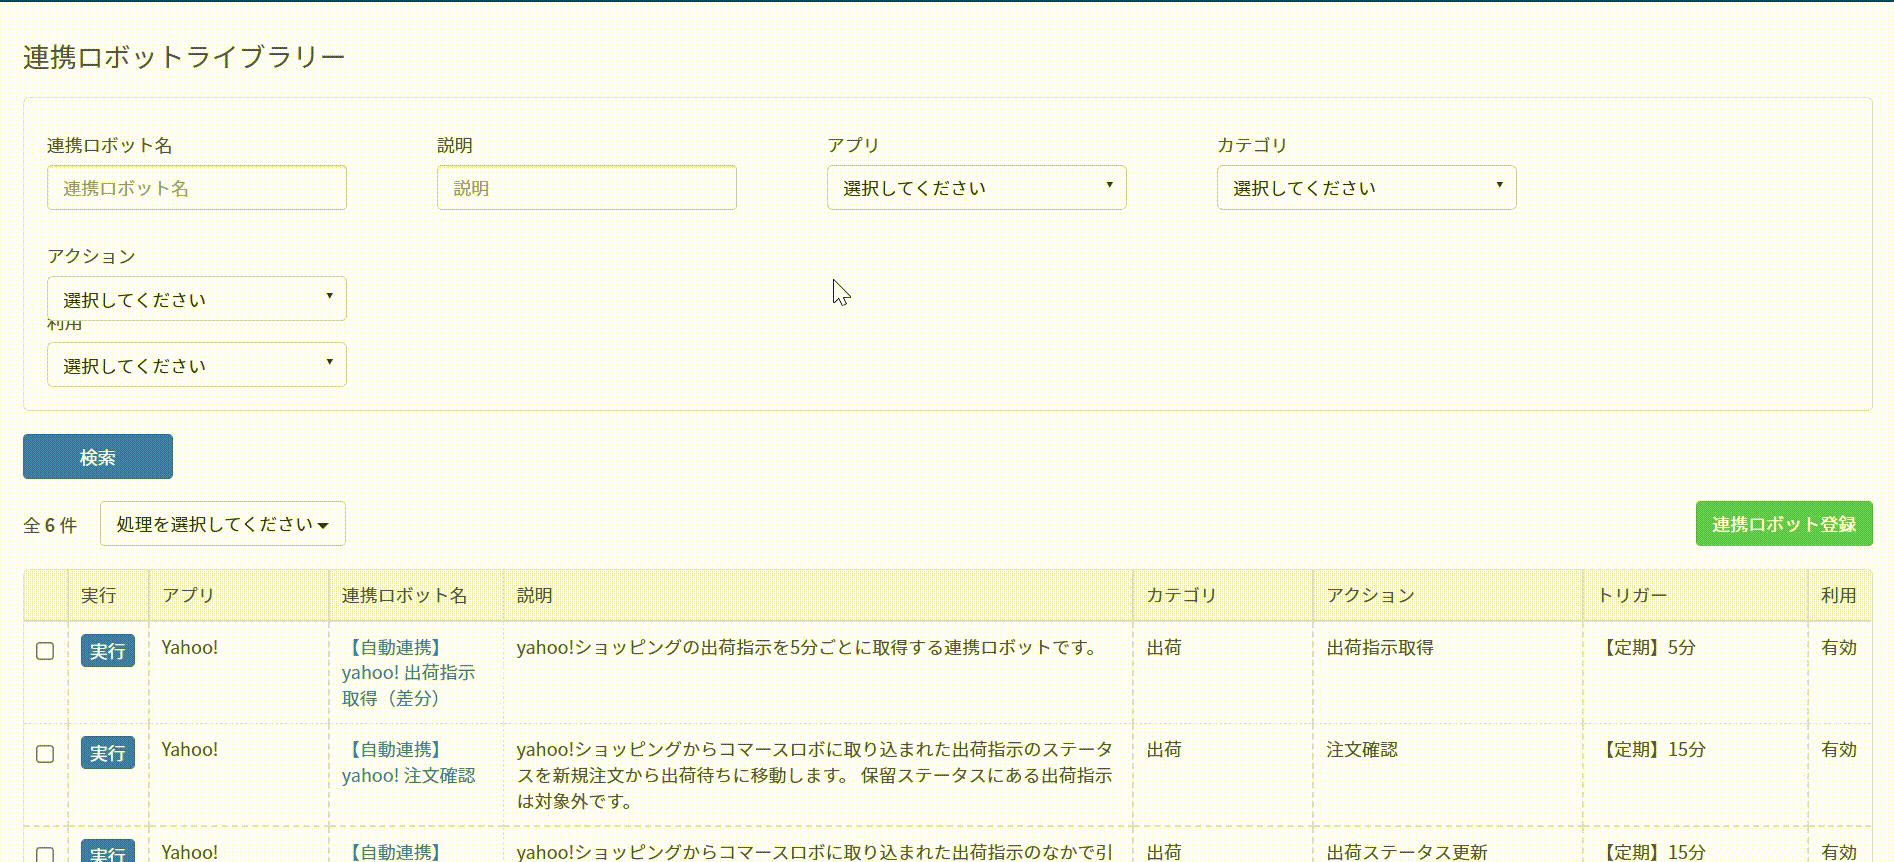Open the 【自動連携】yahoo! 注文確認 link
This screenshot has width=1894, height=862.
pos(409,762)
